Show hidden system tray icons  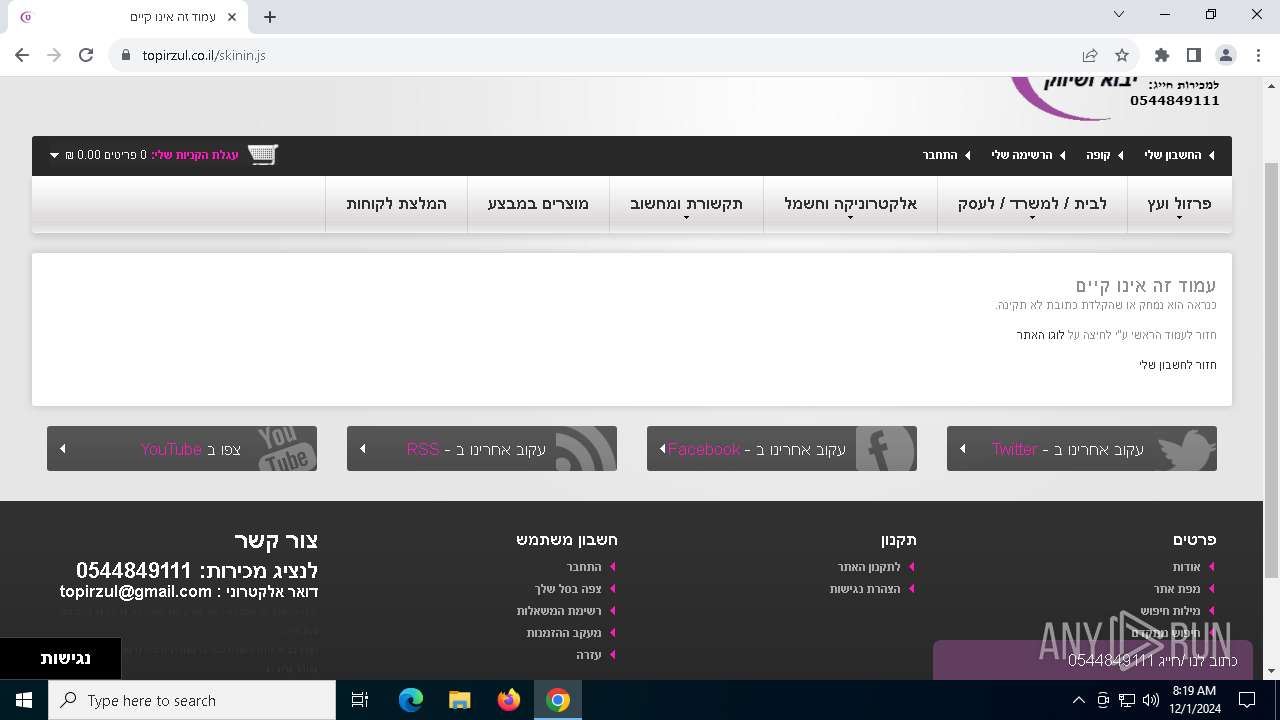pyautogui.click(x=1078, y=700)
